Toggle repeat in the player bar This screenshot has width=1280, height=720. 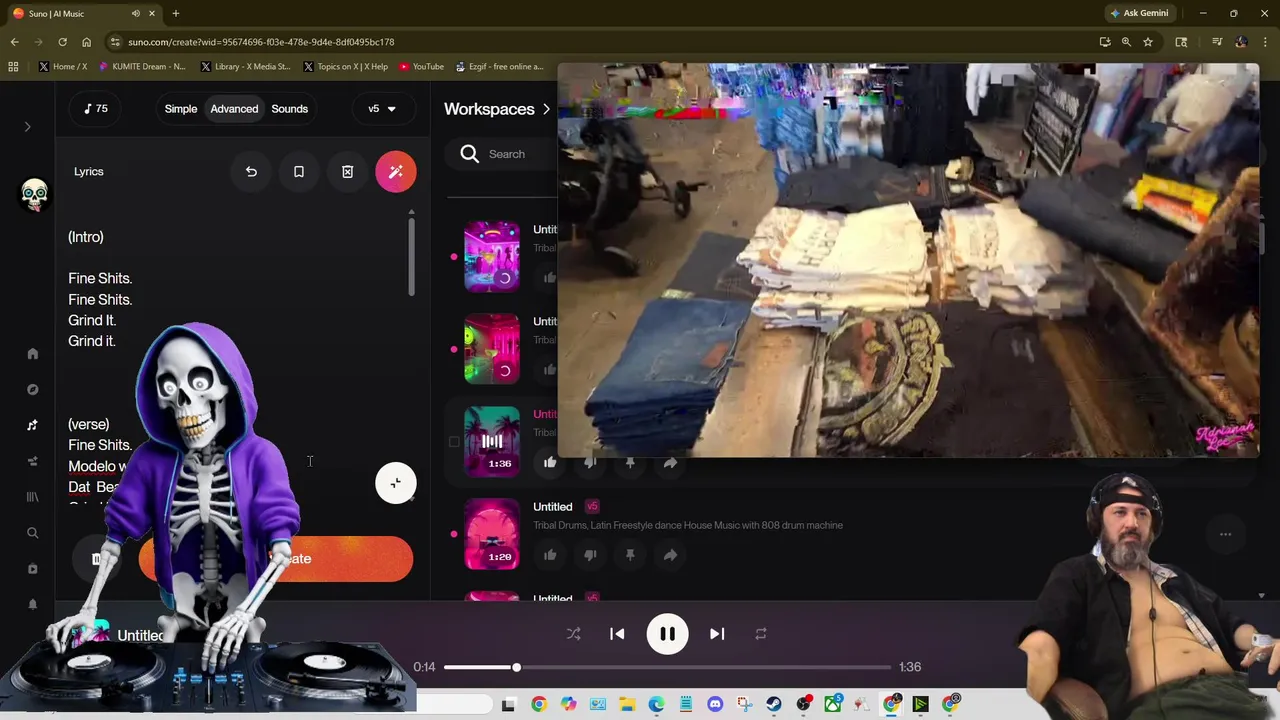pos(761,634)
